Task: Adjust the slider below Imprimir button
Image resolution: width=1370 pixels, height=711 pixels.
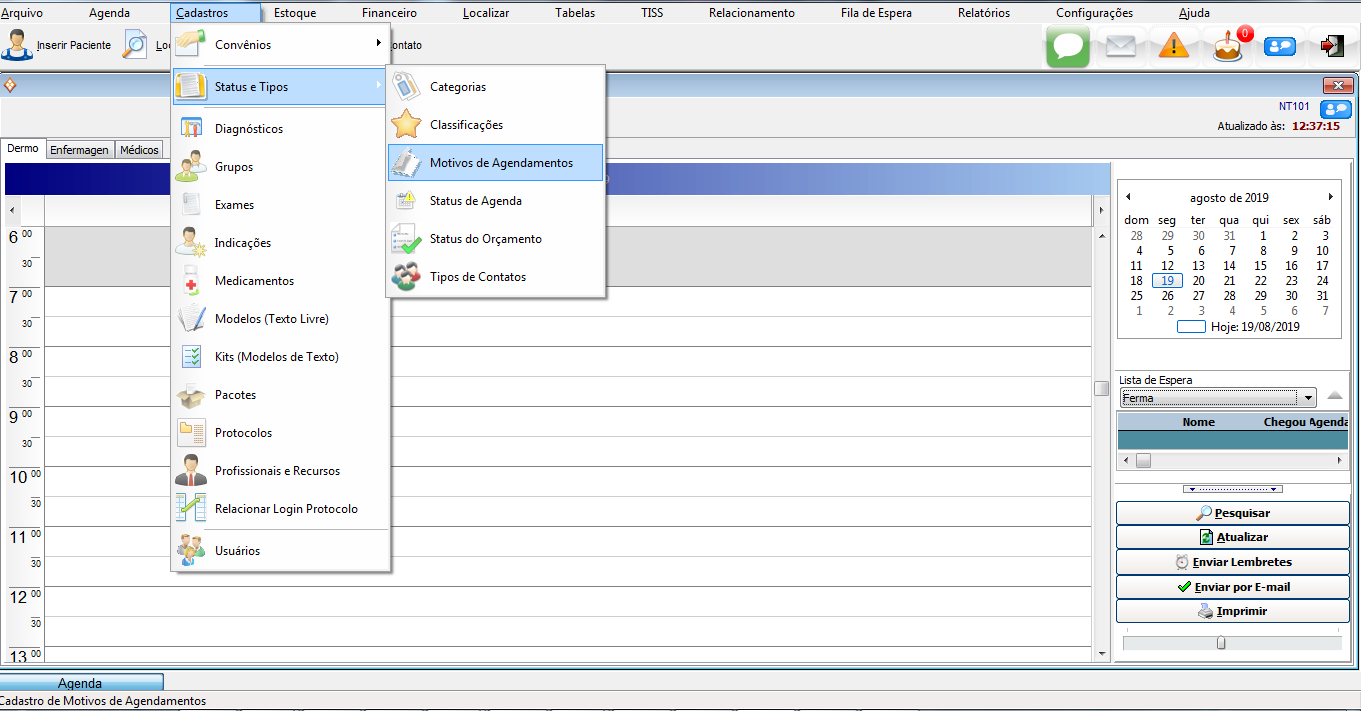Action: tap(1221, 643)
